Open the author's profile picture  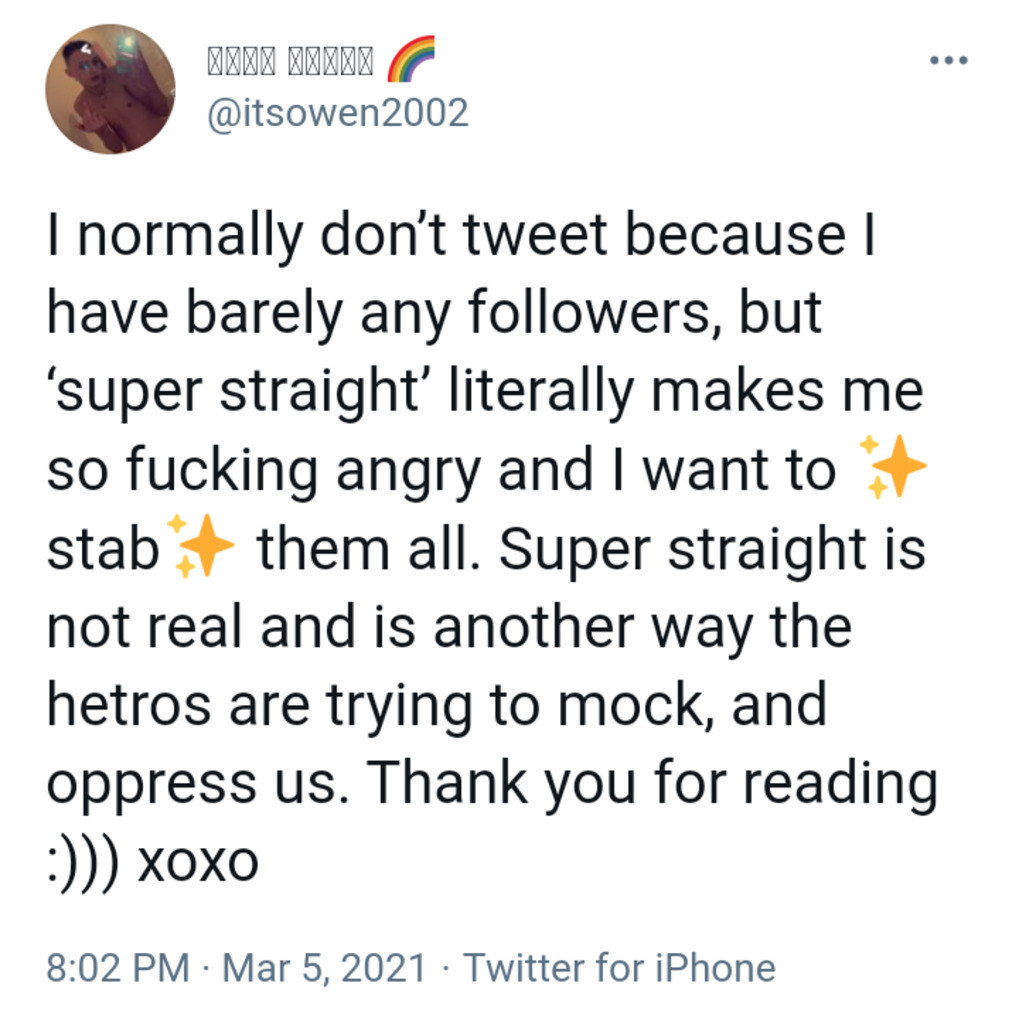click(110, 89)
